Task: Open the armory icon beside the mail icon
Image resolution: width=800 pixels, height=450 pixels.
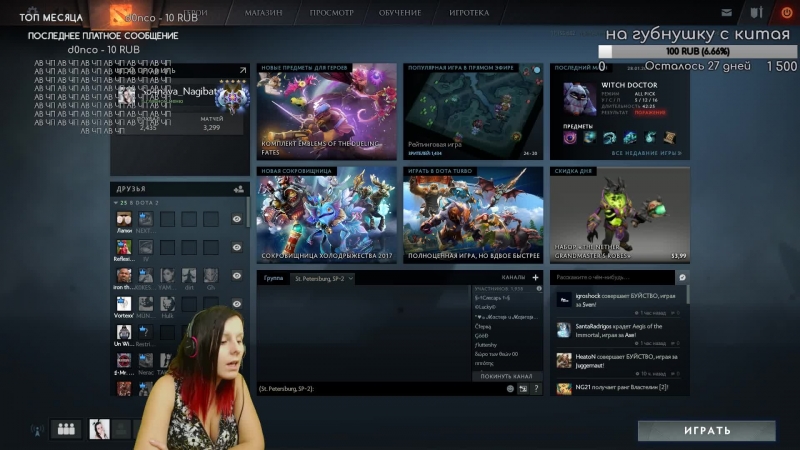Action: pos(757,13)
